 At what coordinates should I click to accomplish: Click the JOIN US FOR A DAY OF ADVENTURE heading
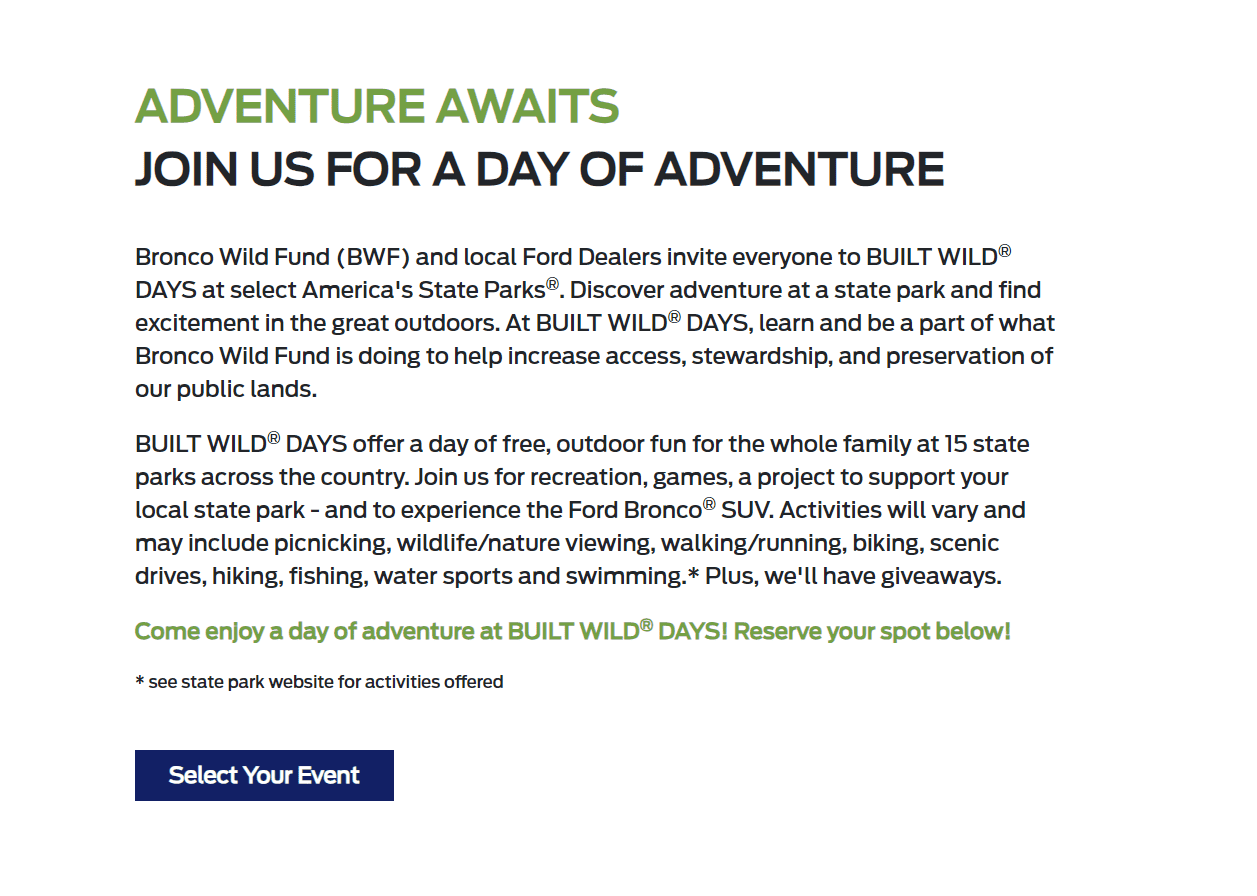pos(540,169)
